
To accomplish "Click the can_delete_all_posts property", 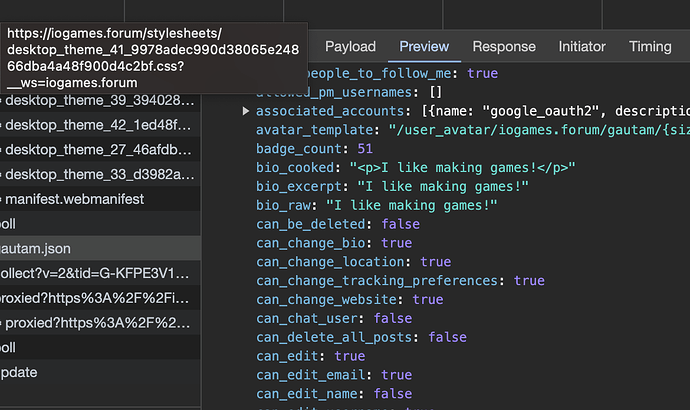I will coord(362,337).
